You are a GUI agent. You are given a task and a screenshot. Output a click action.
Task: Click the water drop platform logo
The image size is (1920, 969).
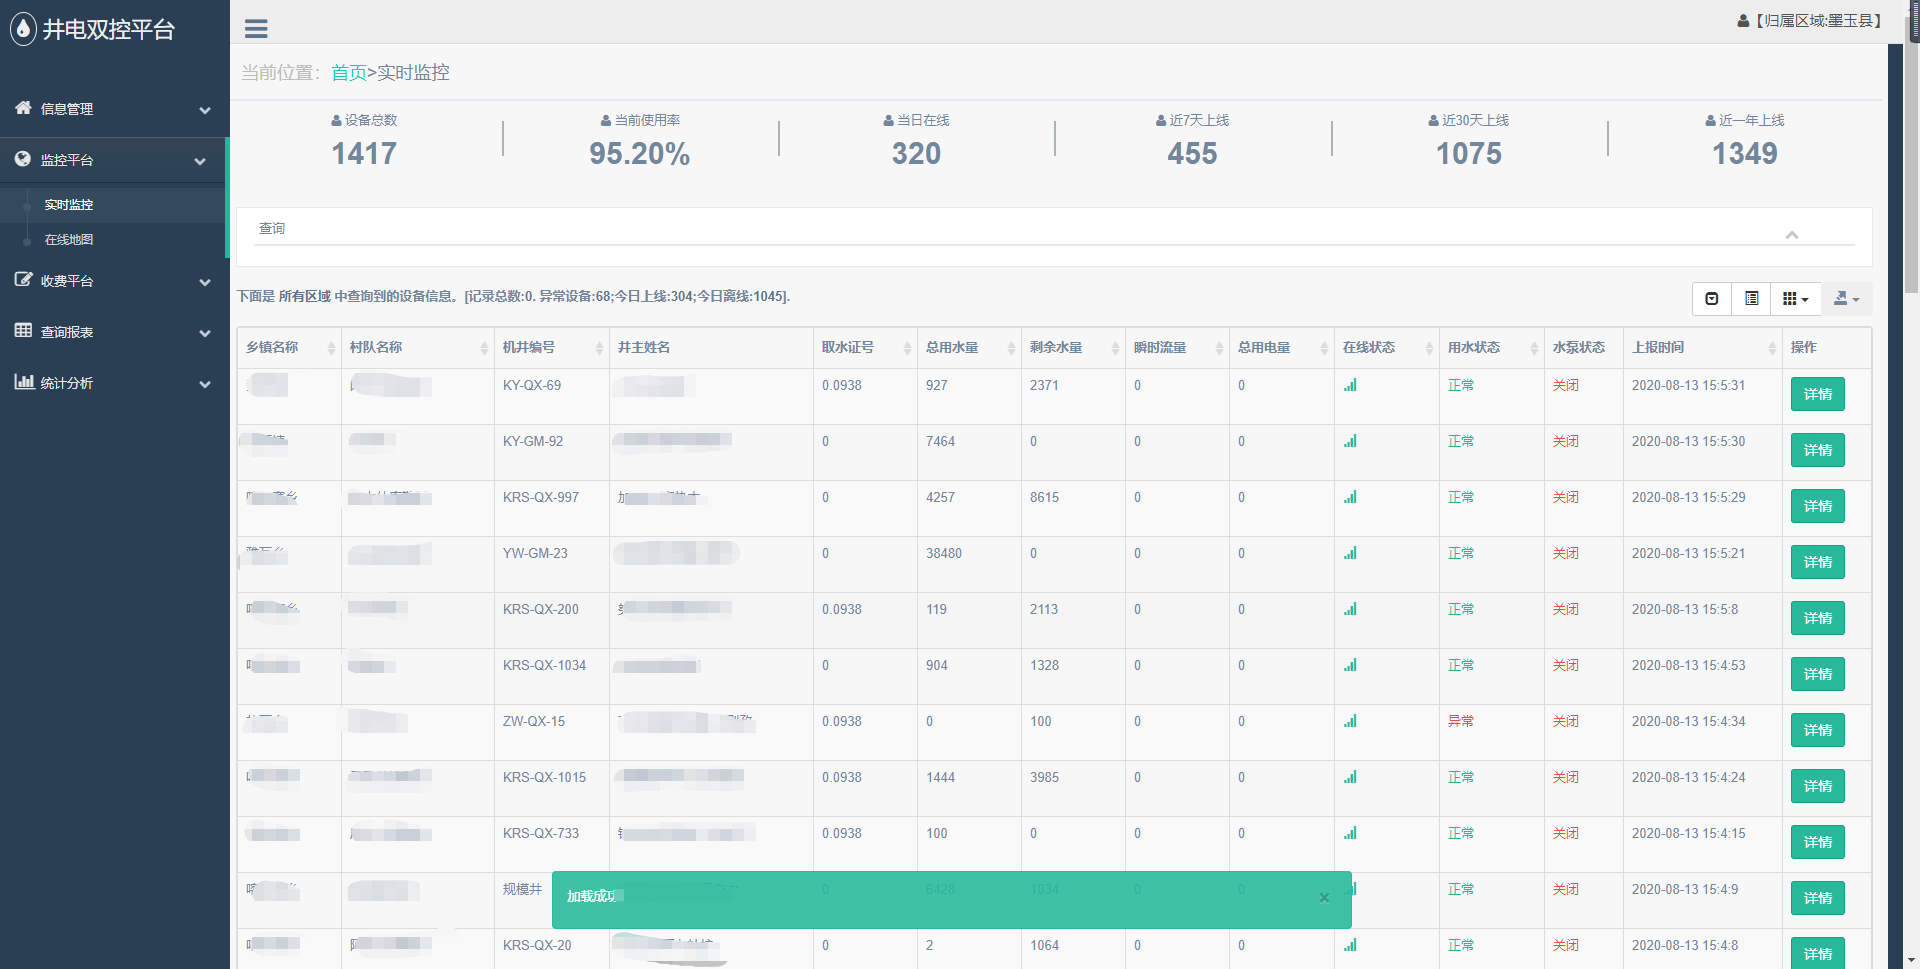click(x=23, y=29)
